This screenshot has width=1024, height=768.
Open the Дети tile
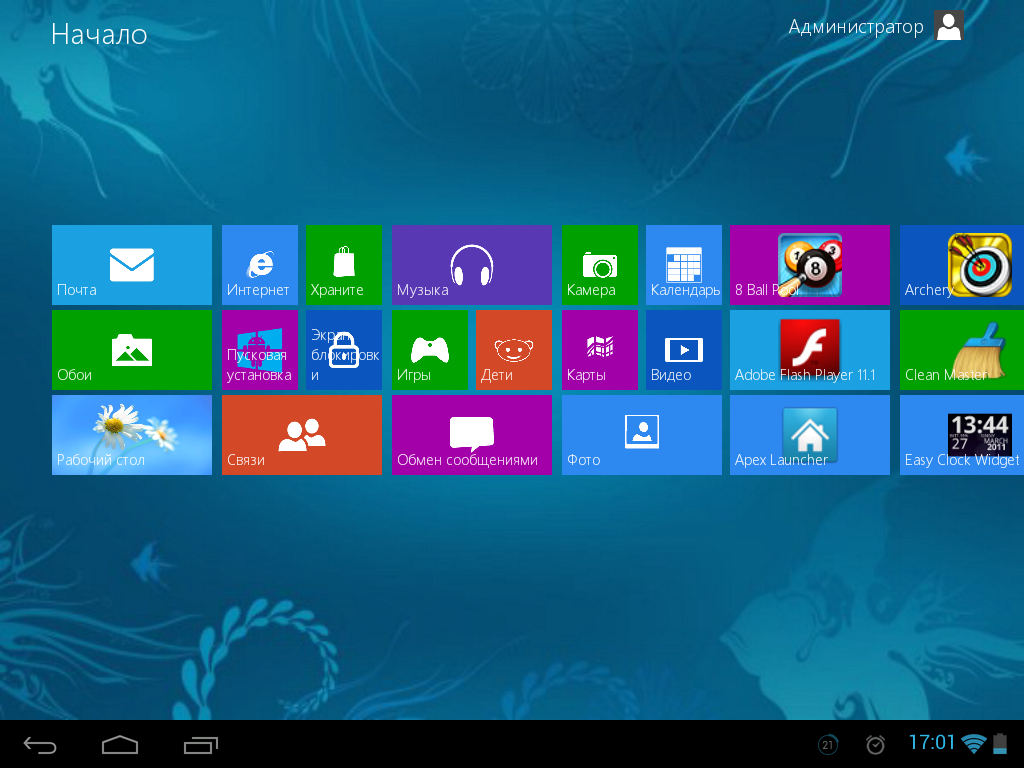pyautogui.click(x=514, y=350)
